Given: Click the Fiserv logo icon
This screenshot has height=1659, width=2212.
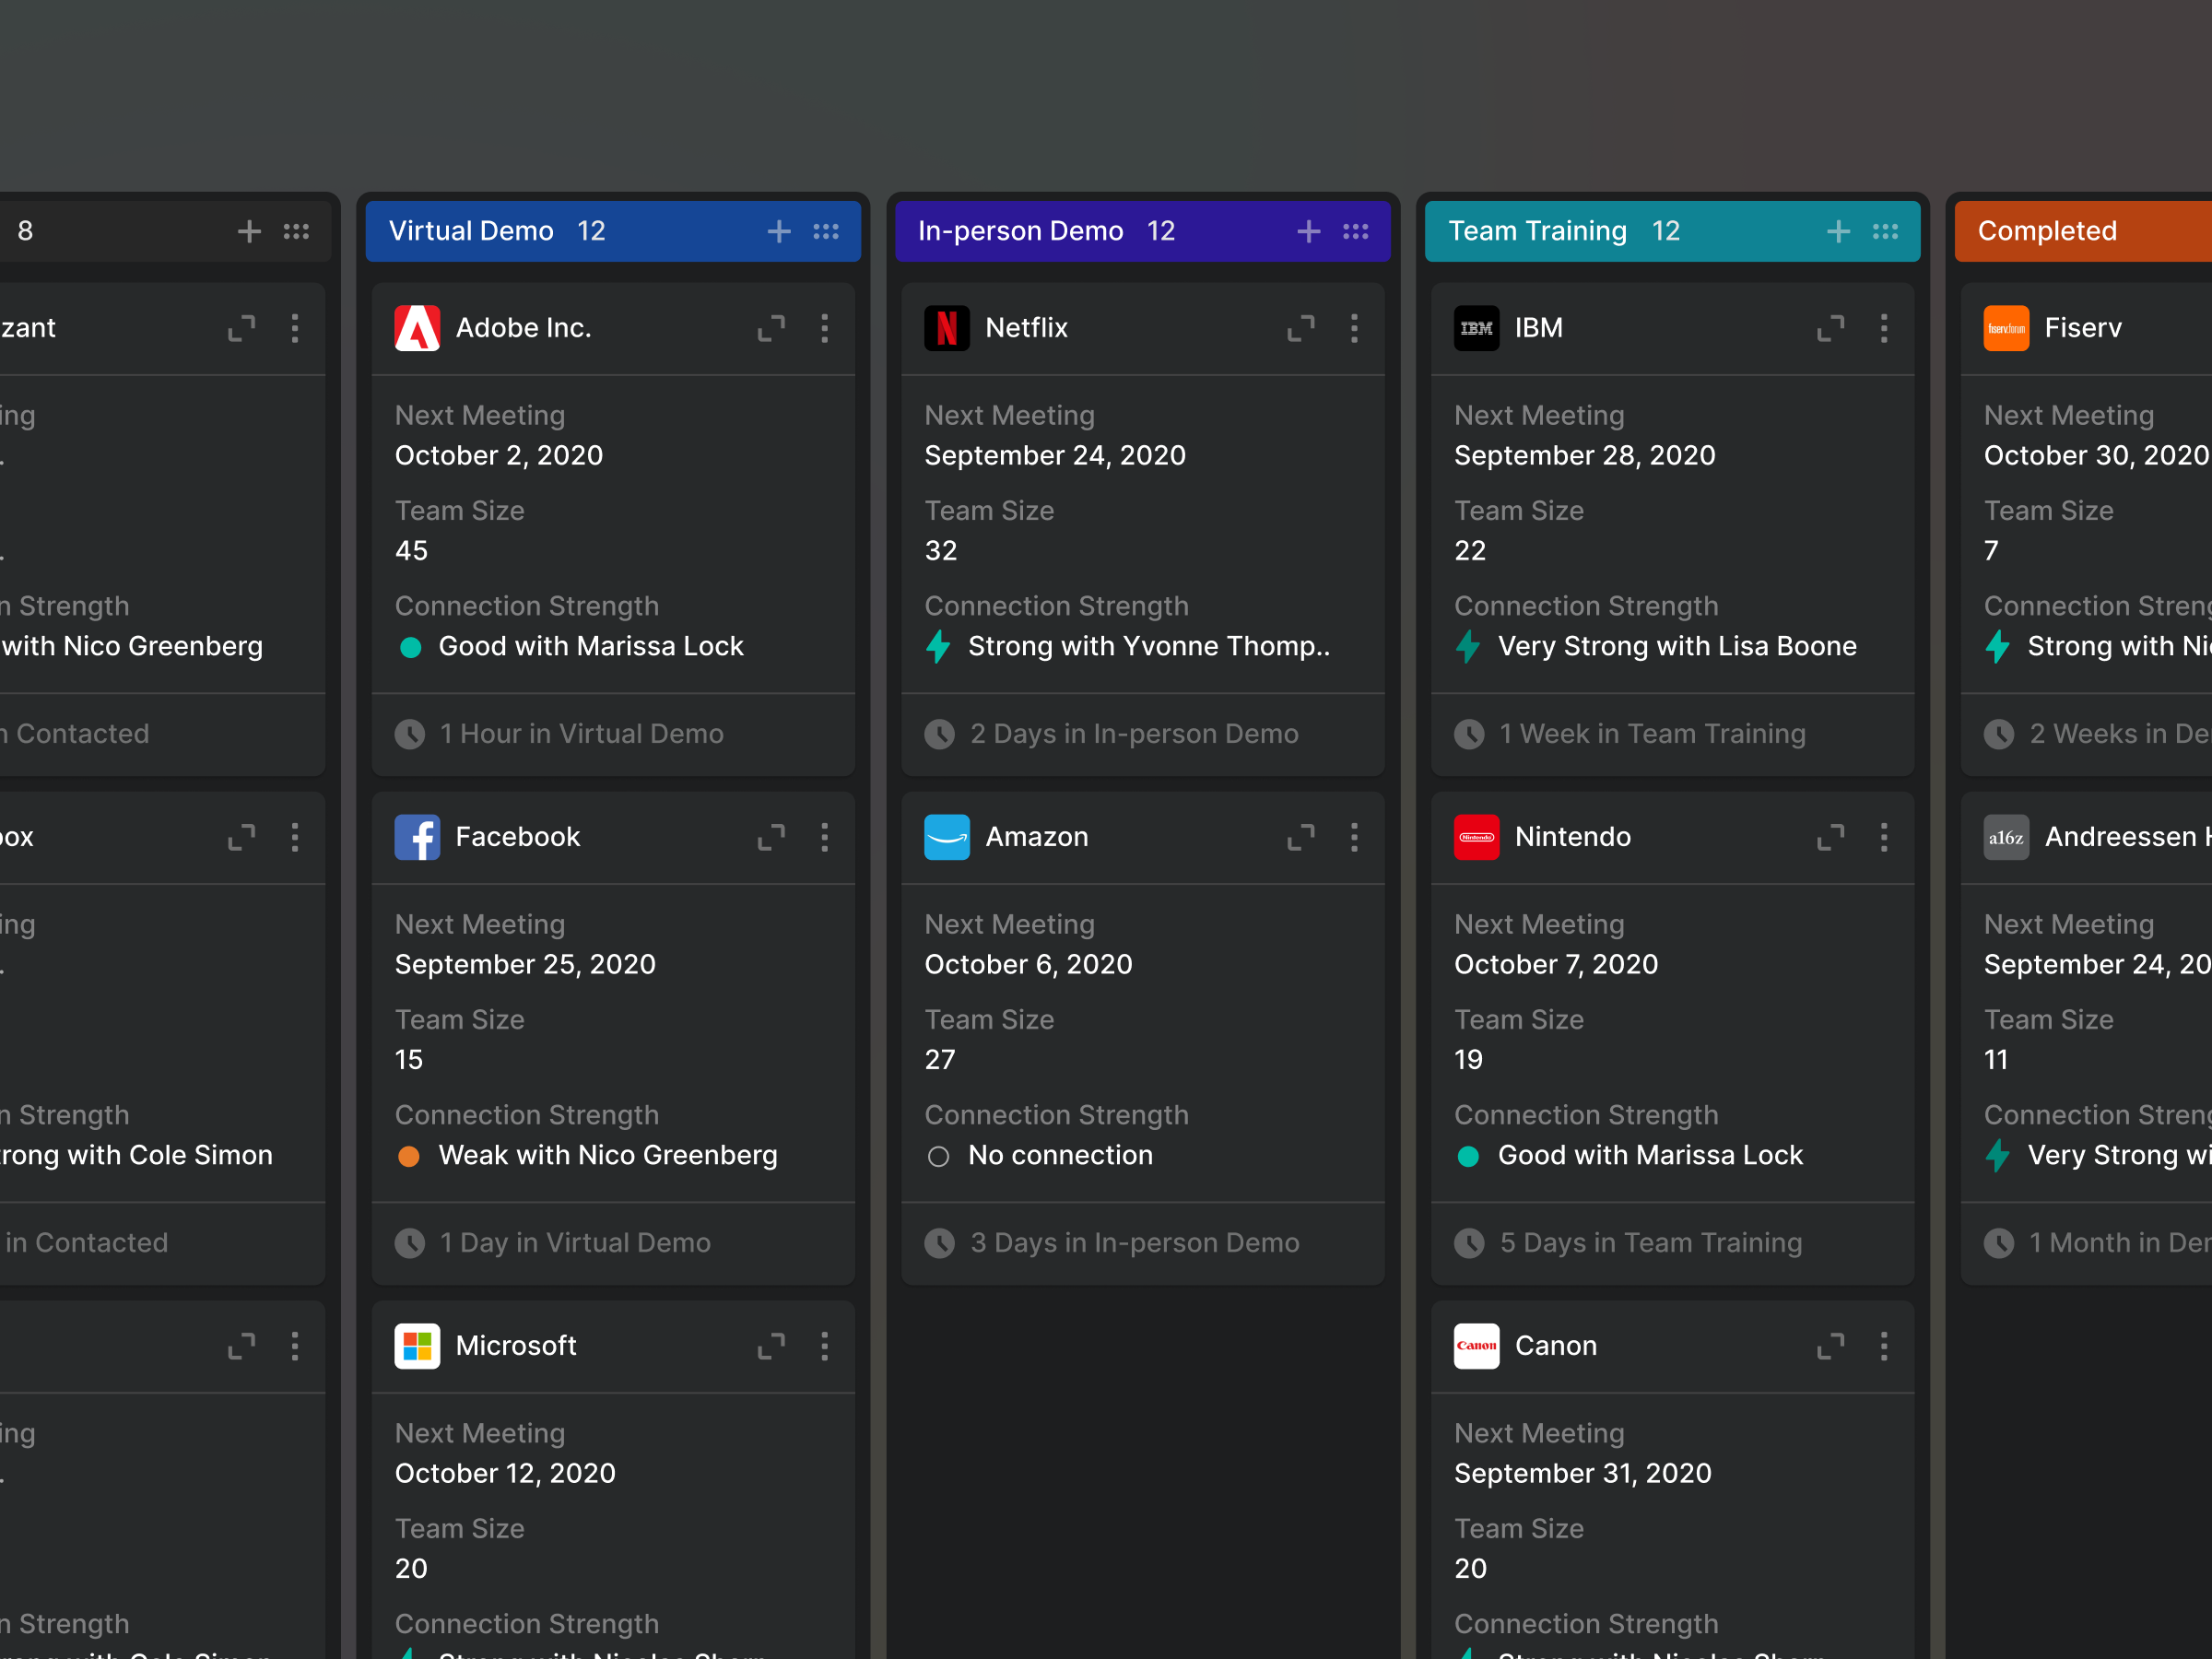Looking at the screenshot, I should click(x=2007, y=328).
